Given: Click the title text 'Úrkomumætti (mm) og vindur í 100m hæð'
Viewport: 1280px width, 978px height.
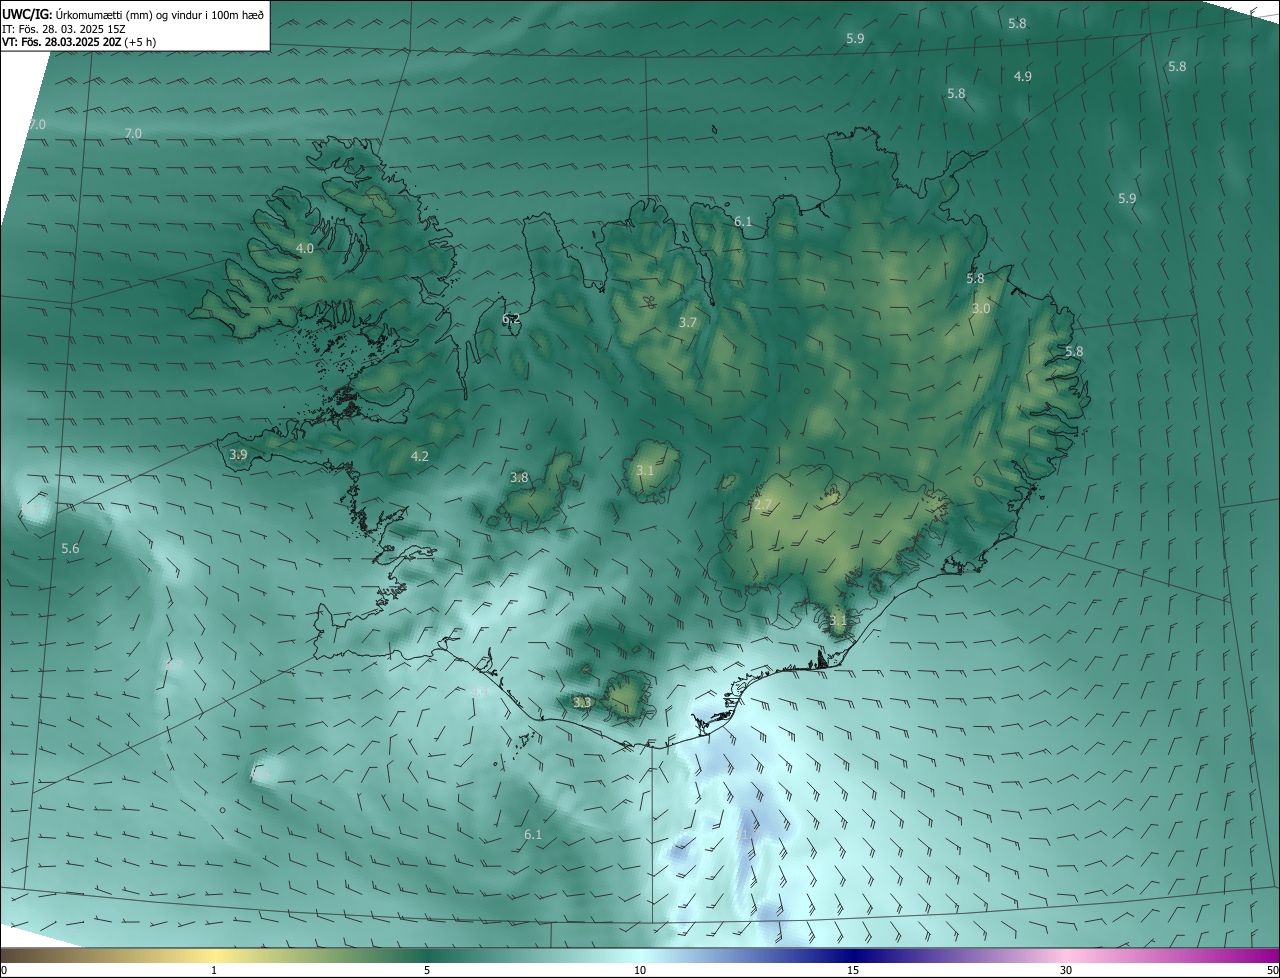Looking at the screenshot, I should (160, 14).
